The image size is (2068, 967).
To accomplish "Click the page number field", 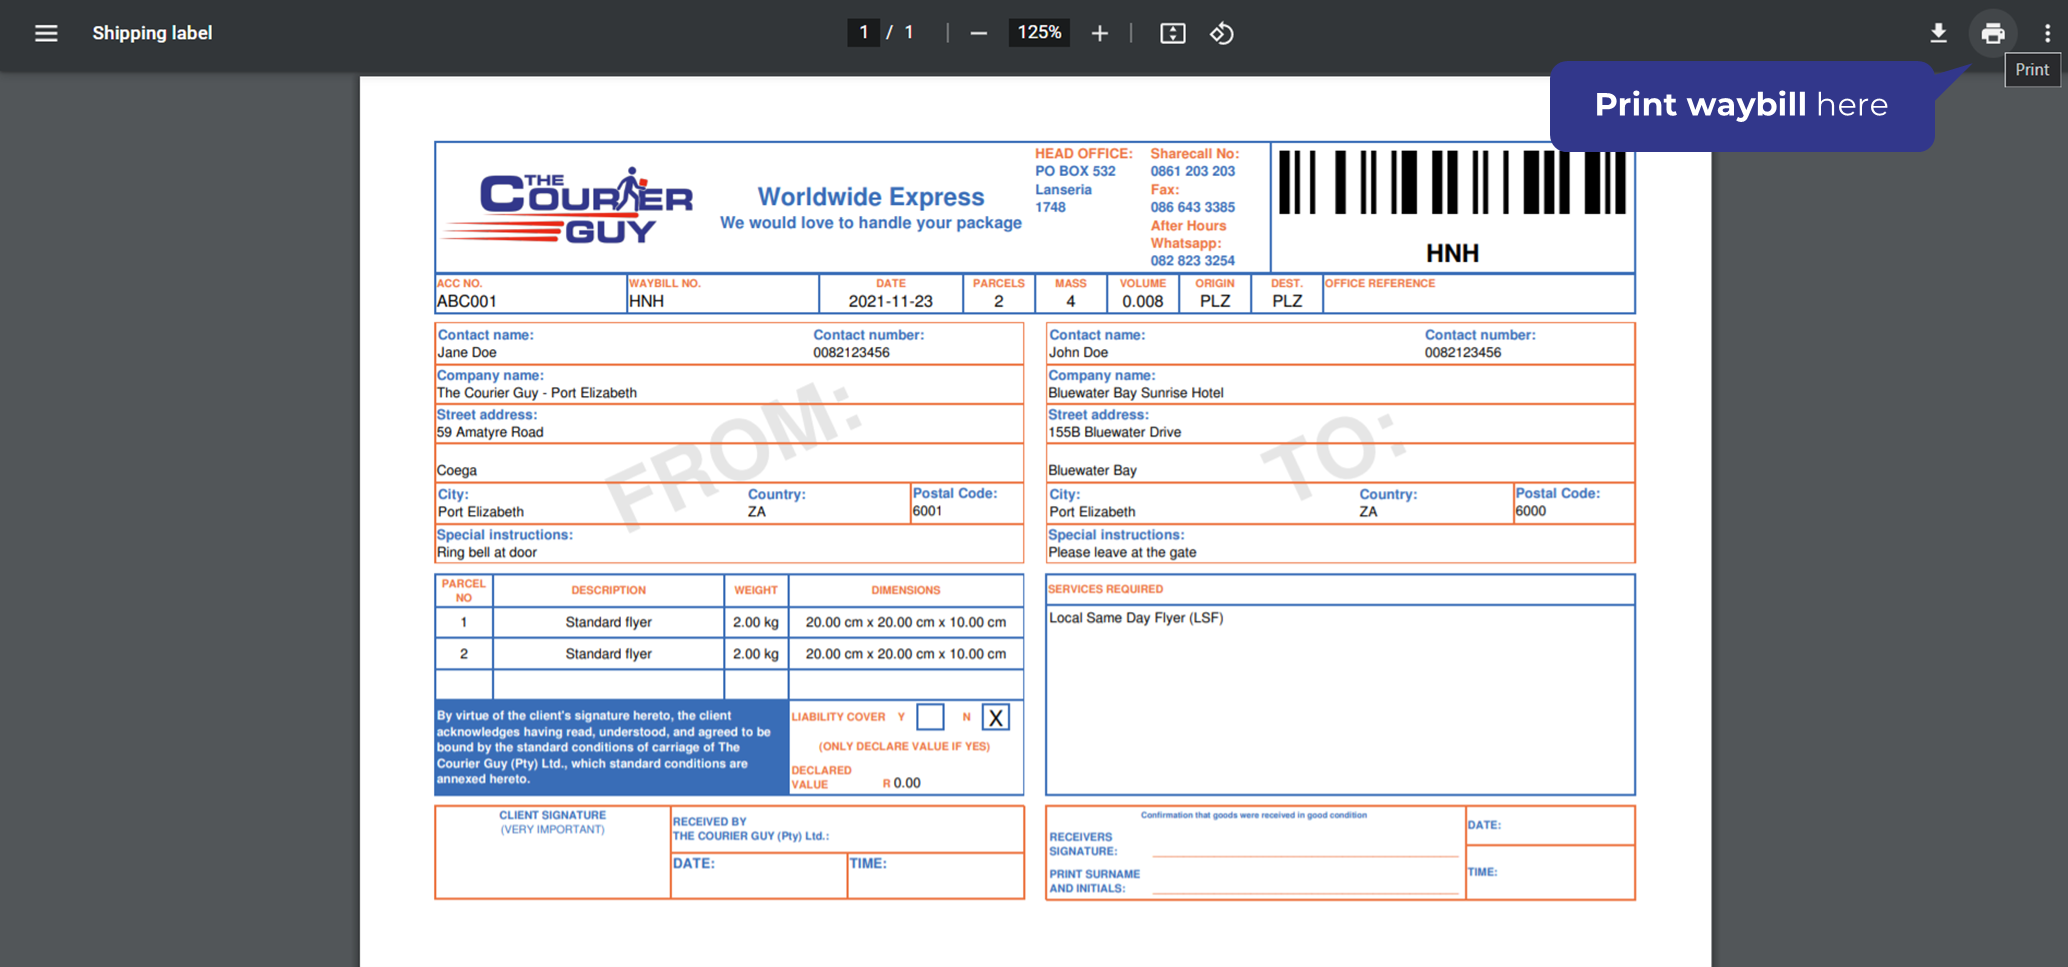I will pyautogui.click(x=864, y=33).
